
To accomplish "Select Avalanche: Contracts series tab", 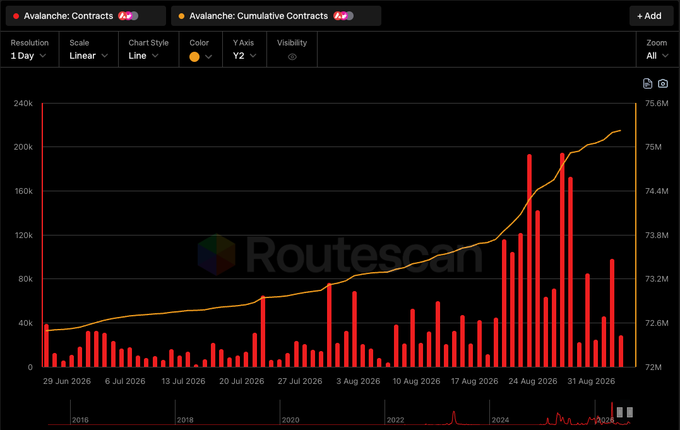I will tap(85, 16).
